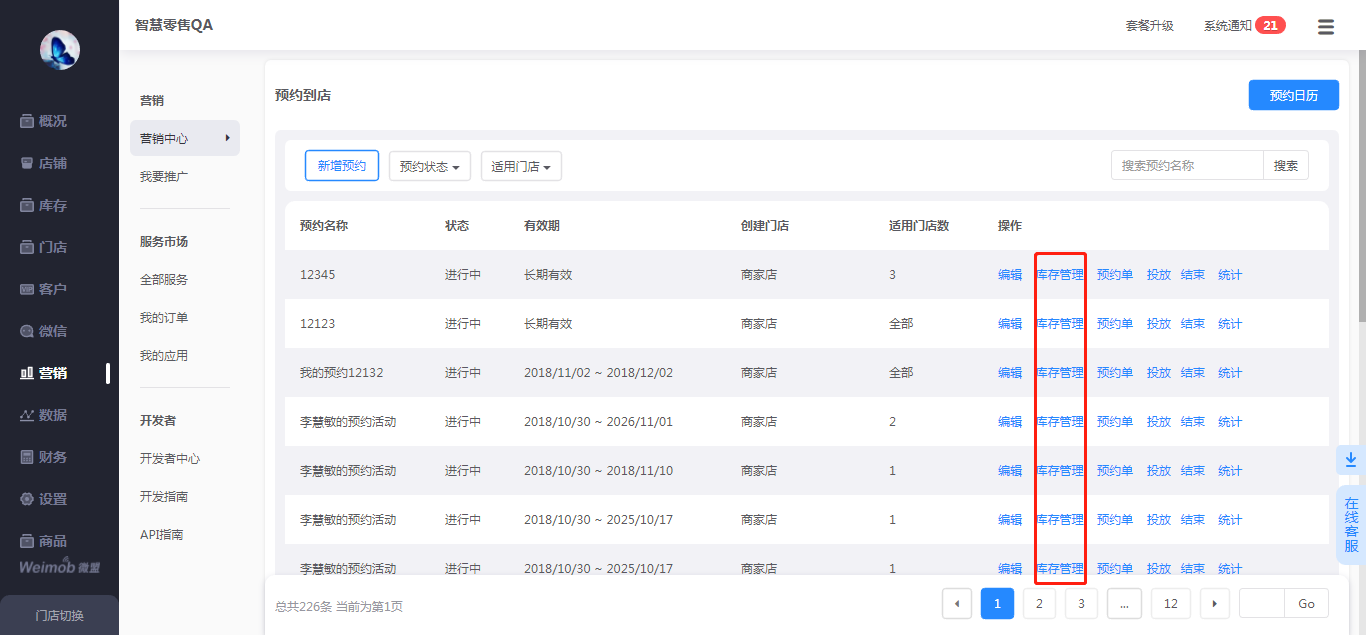Viewport: 1366px width, 635px height.
Task: Open API指南 submenu item
Action: pyautogui.click(x=162, y=535)
